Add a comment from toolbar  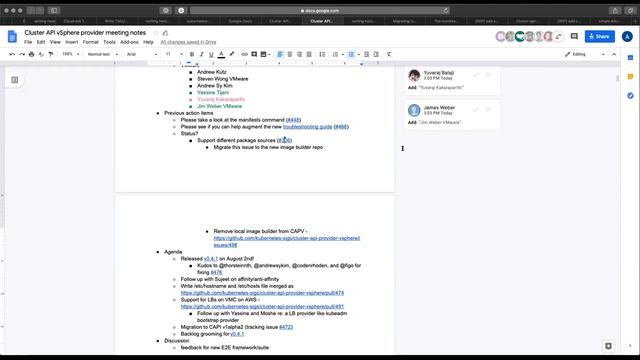[x=254, y=54]
